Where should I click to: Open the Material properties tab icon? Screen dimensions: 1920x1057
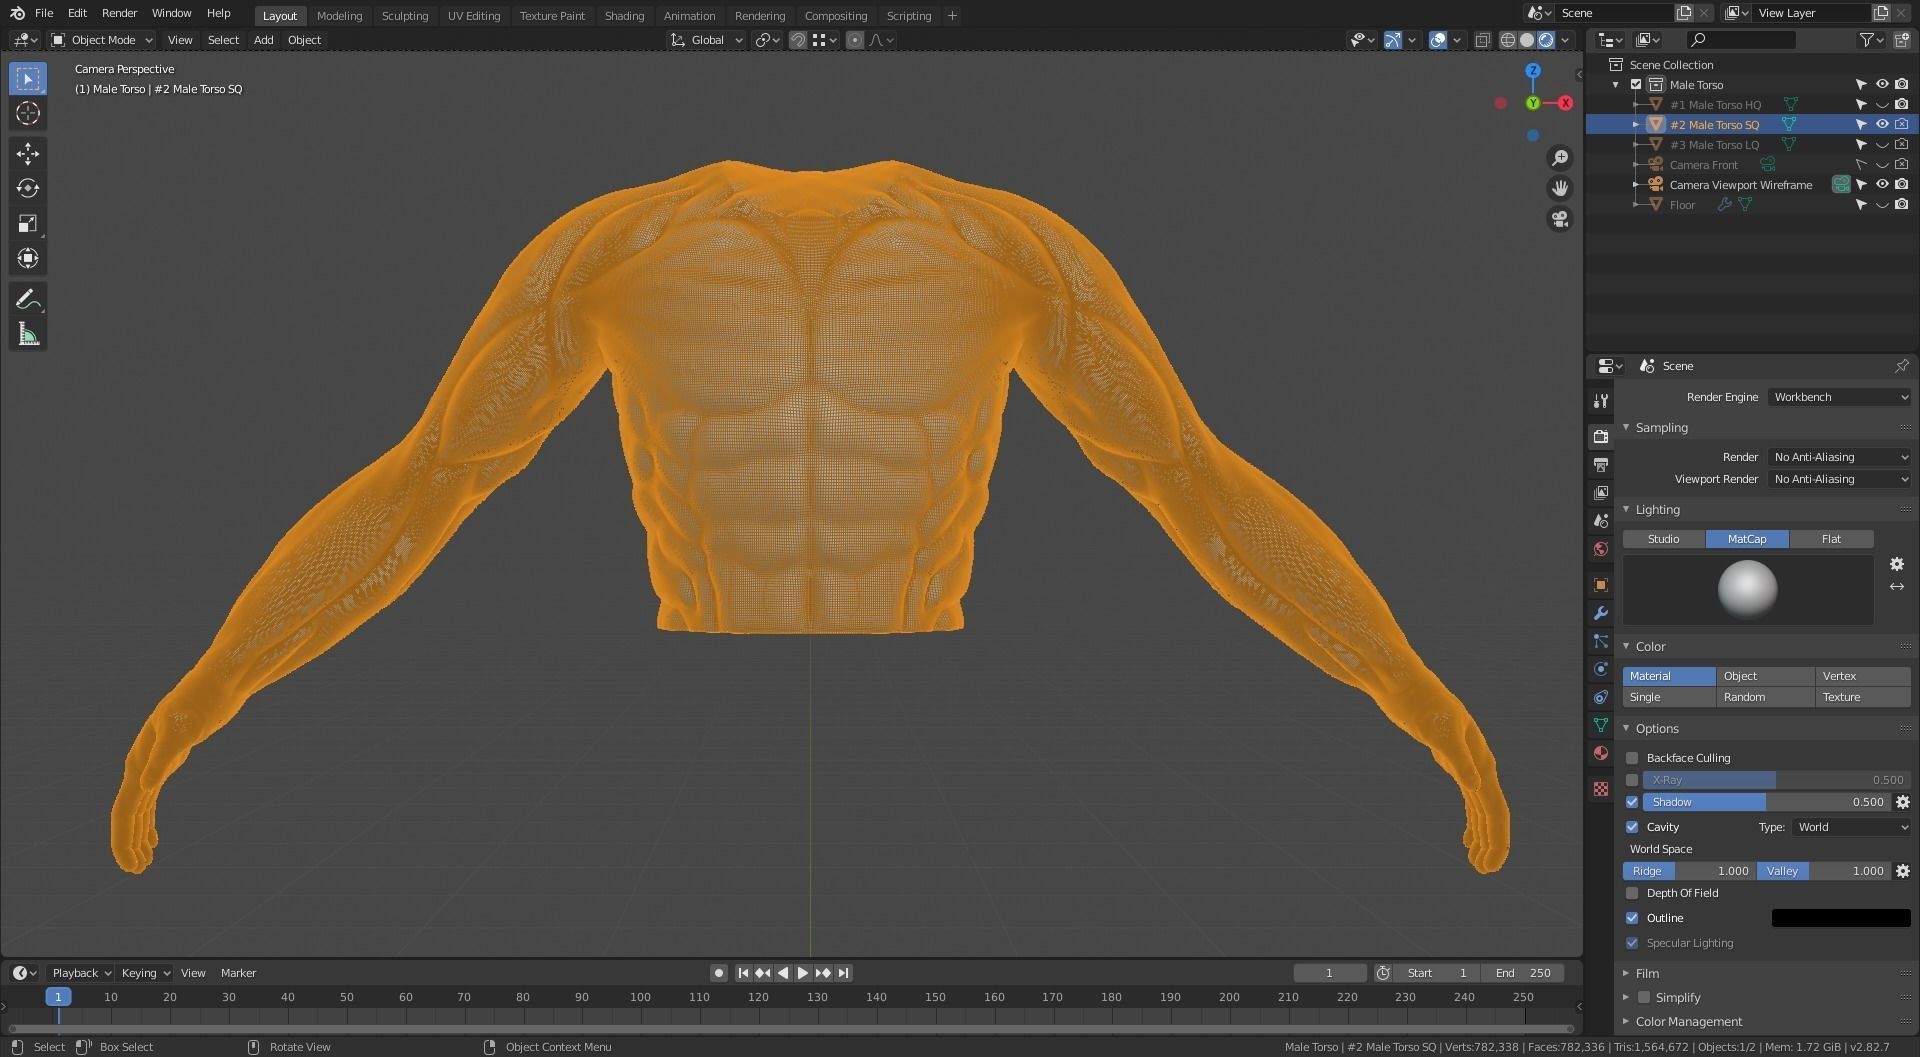[1601, 753]
